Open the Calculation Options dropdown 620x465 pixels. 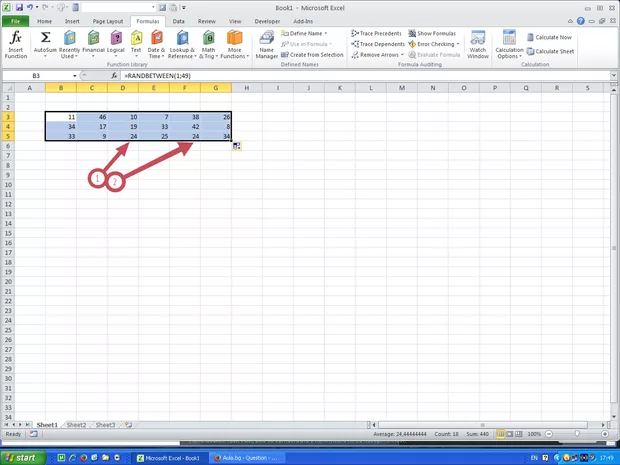pyautogui.click(x=509, y=43)
